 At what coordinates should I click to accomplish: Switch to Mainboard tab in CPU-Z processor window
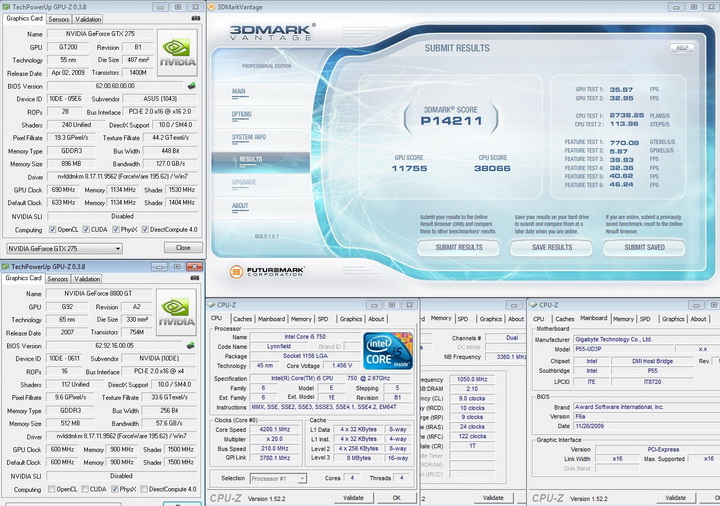pos(271,319)
